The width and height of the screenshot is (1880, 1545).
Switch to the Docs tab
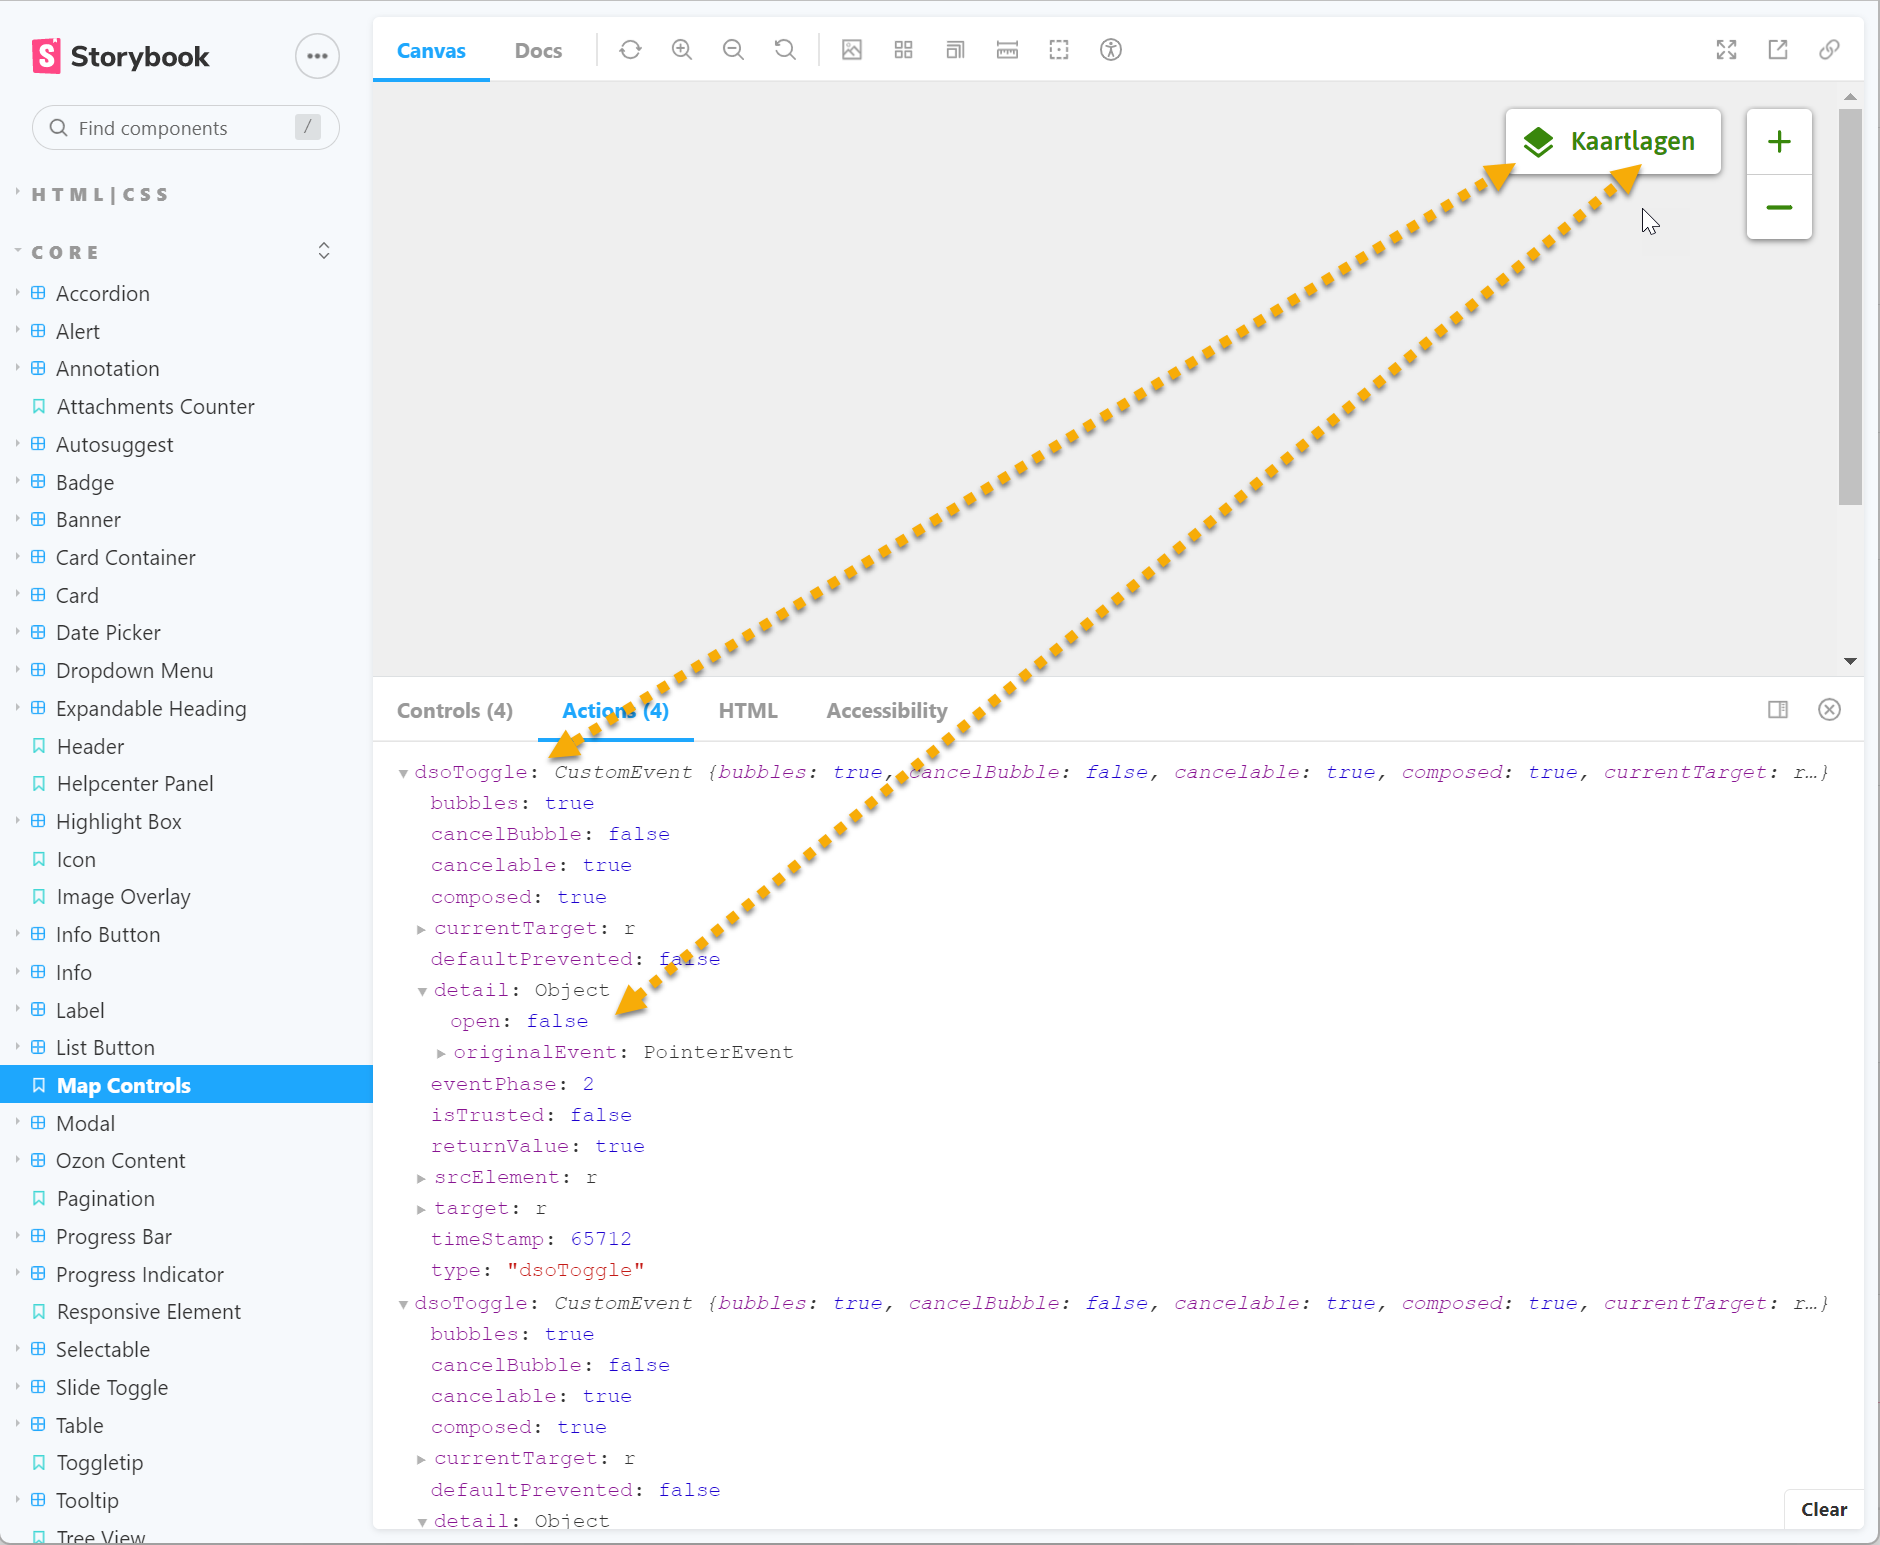click(x=538, y=50)
